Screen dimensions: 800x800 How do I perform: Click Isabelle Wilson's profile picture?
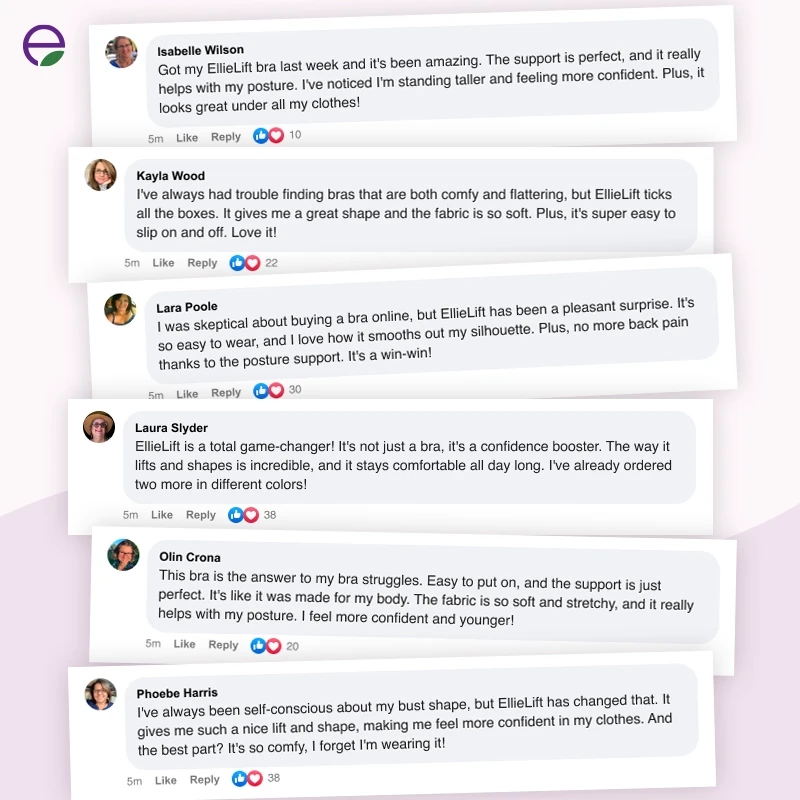click(121, 51)
